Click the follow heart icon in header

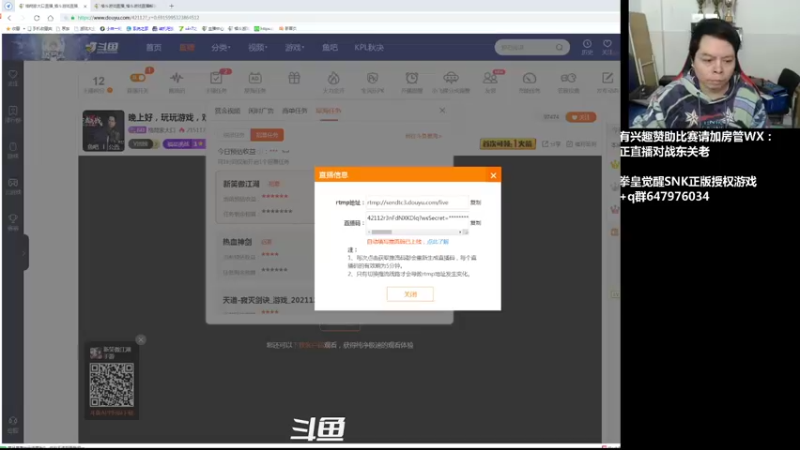(x=607, y=44)
